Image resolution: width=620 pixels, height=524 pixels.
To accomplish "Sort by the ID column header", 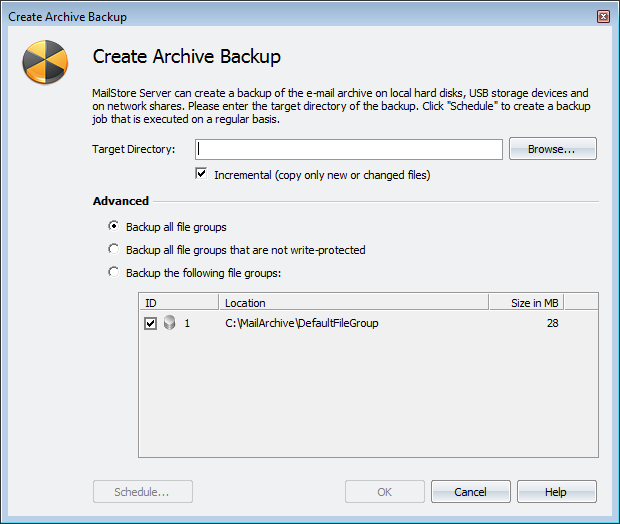I will tap(178, 302).
